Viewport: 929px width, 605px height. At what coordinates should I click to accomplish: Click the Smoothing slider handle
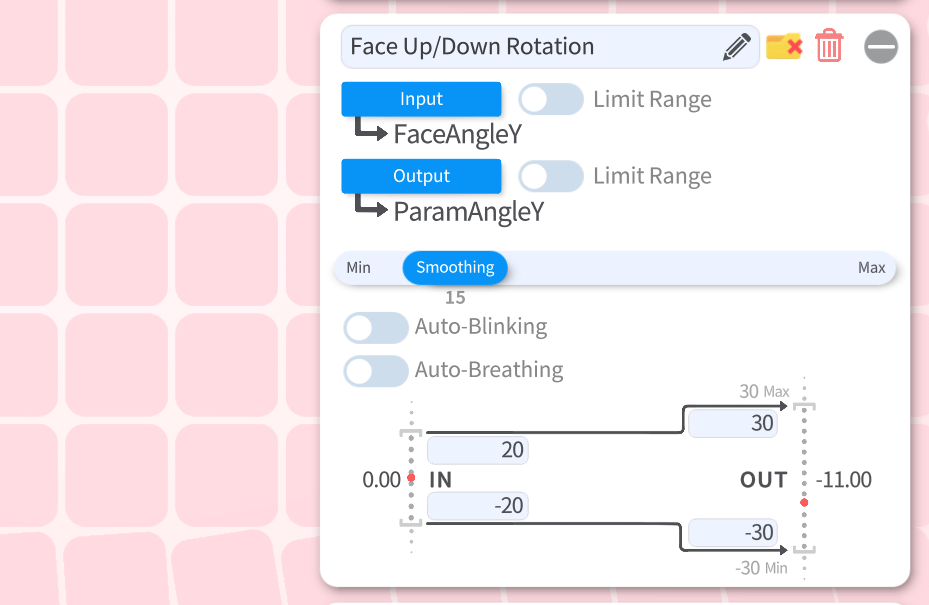[455, 268]
